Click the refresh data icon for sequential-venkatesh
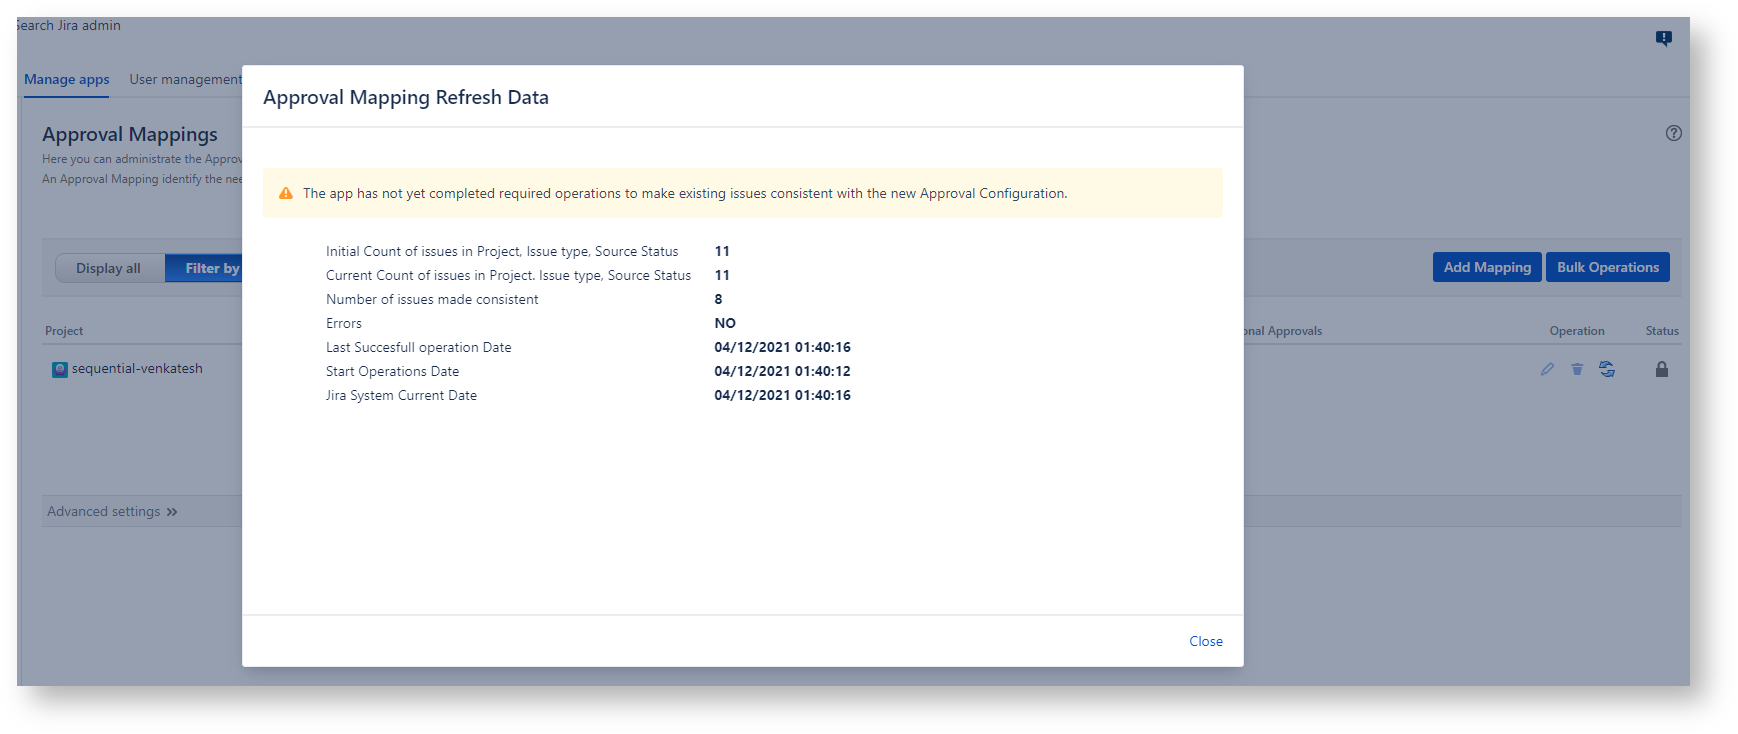Screen dimensions: 1738x734 tap(1607, 369)
